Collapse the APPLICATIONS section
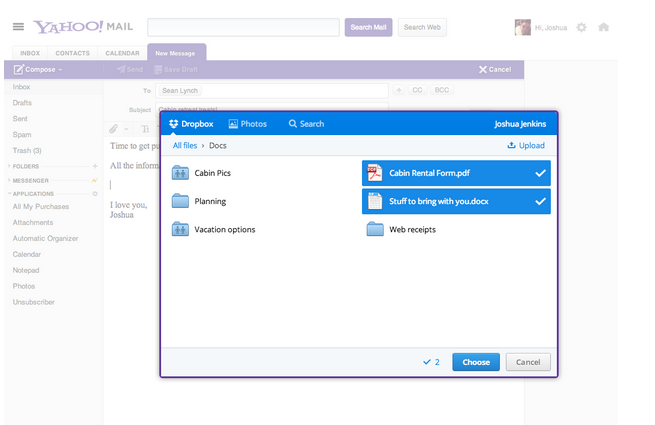The height and width of the screenshot is (425, 655). pos(9,193)
